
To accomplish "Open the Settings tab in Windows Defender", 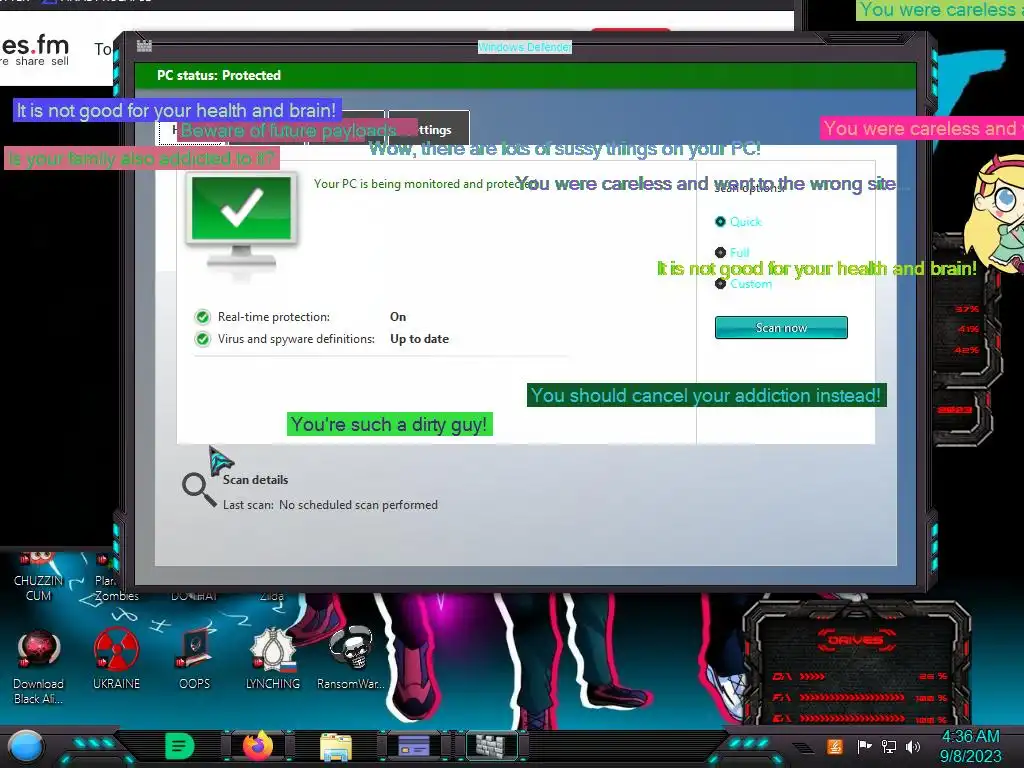I will point(429,129).
